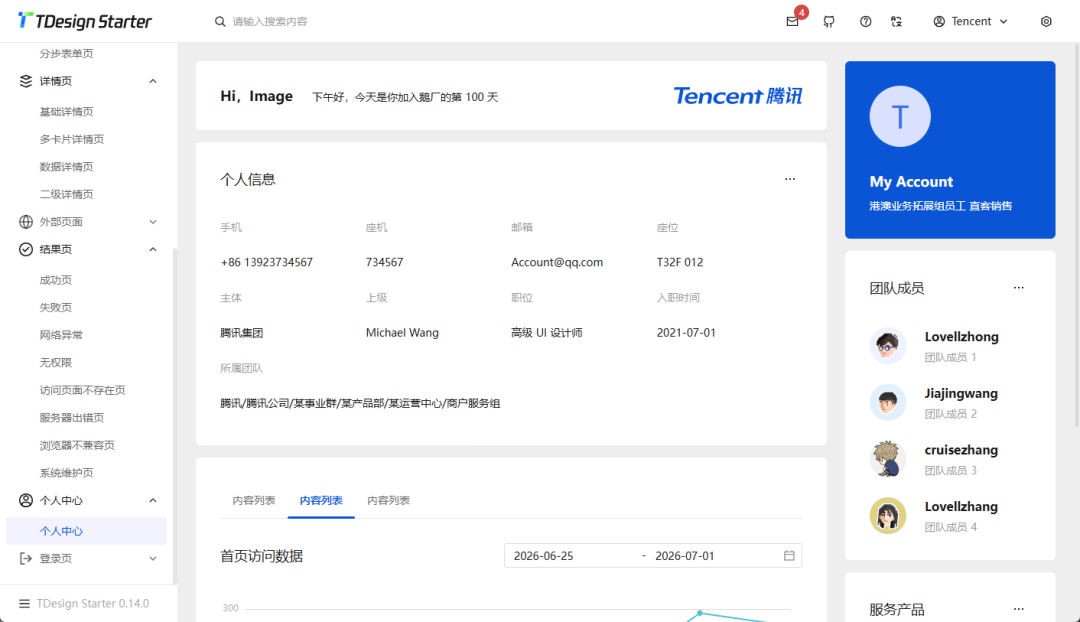Collapse the 结果页 menu chevron
The height and width of the screenshot is (622, 1080).
(153, 249)
